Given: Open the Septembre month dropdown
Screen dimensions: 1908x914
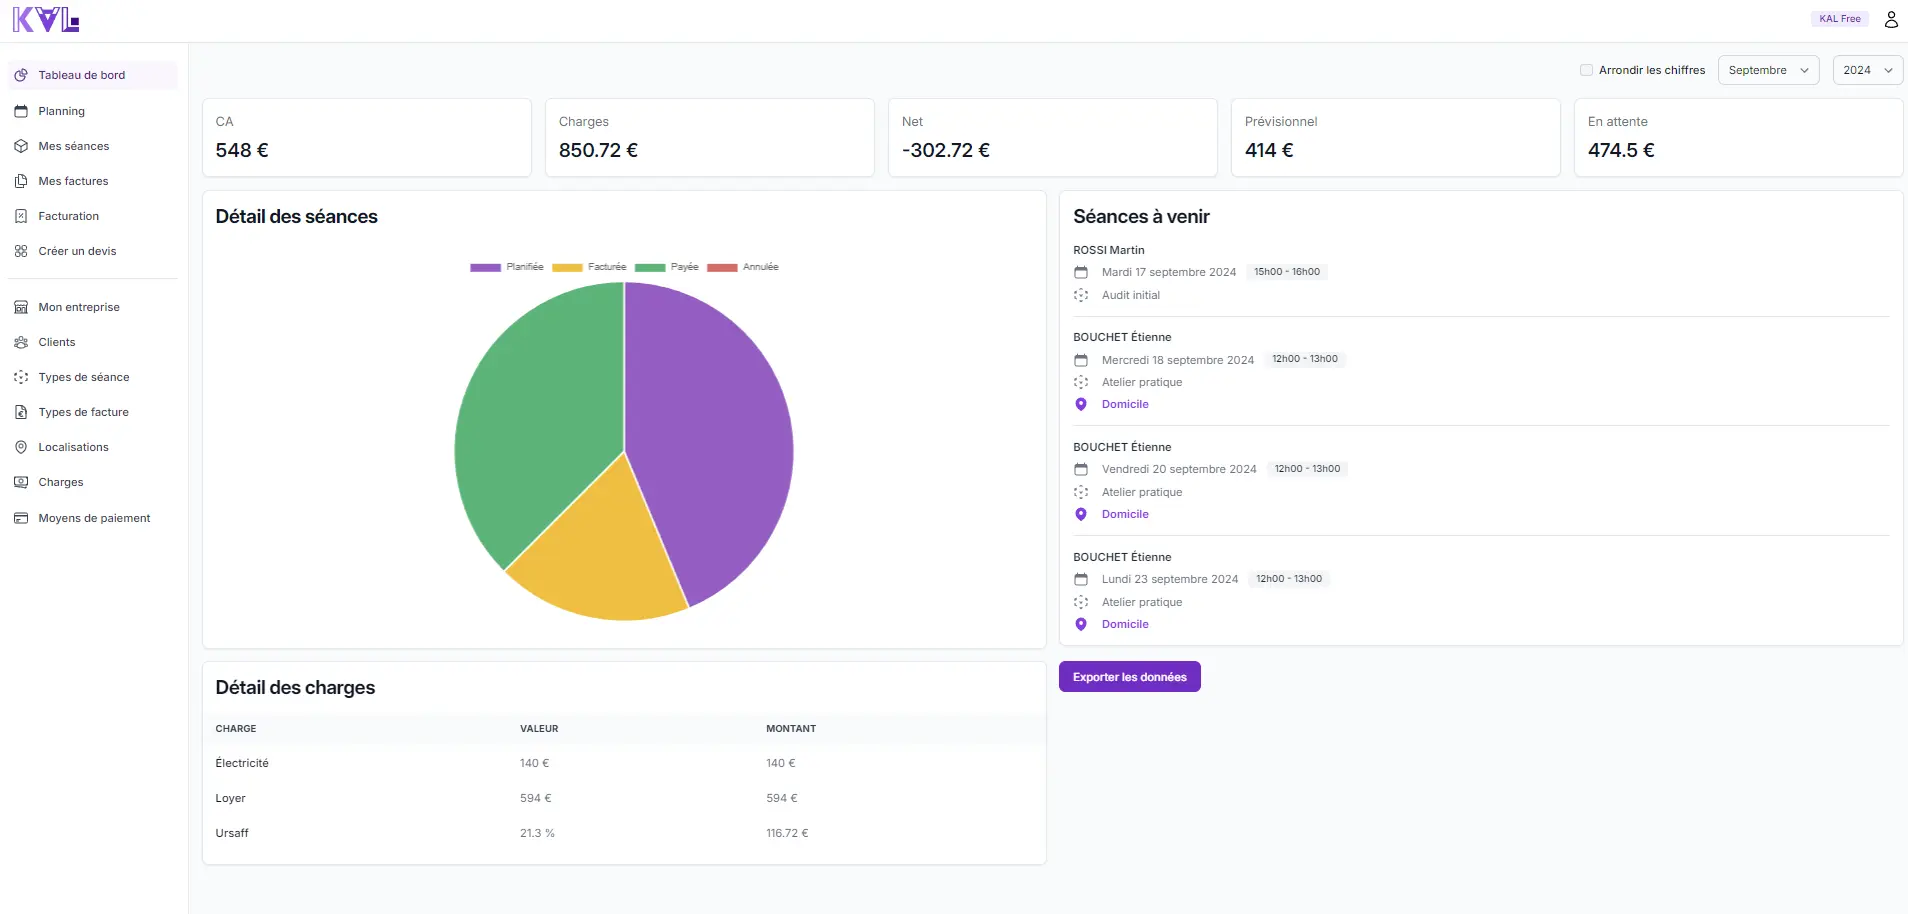Looking at the screenshot, I should (1767, 70).
